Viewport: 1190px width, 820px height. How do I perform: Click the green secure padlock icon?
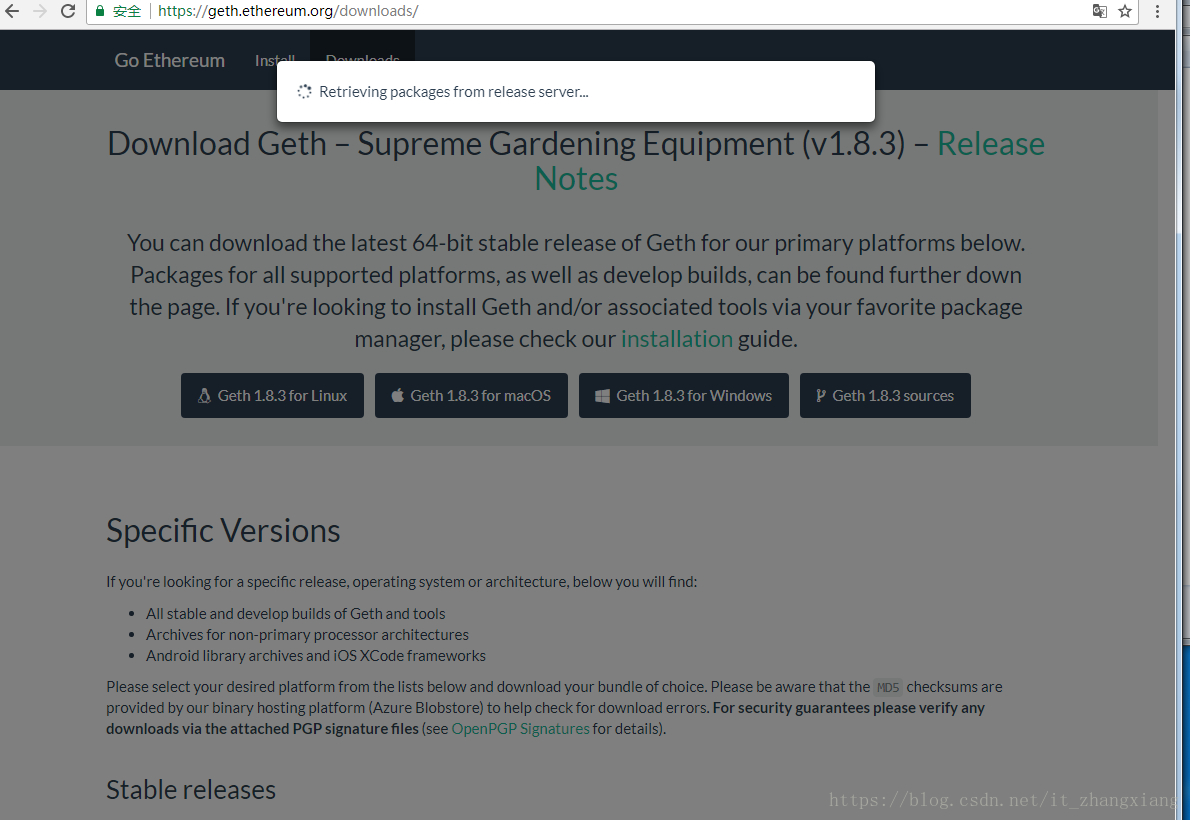pyautogui.click(x=99, y=11)
